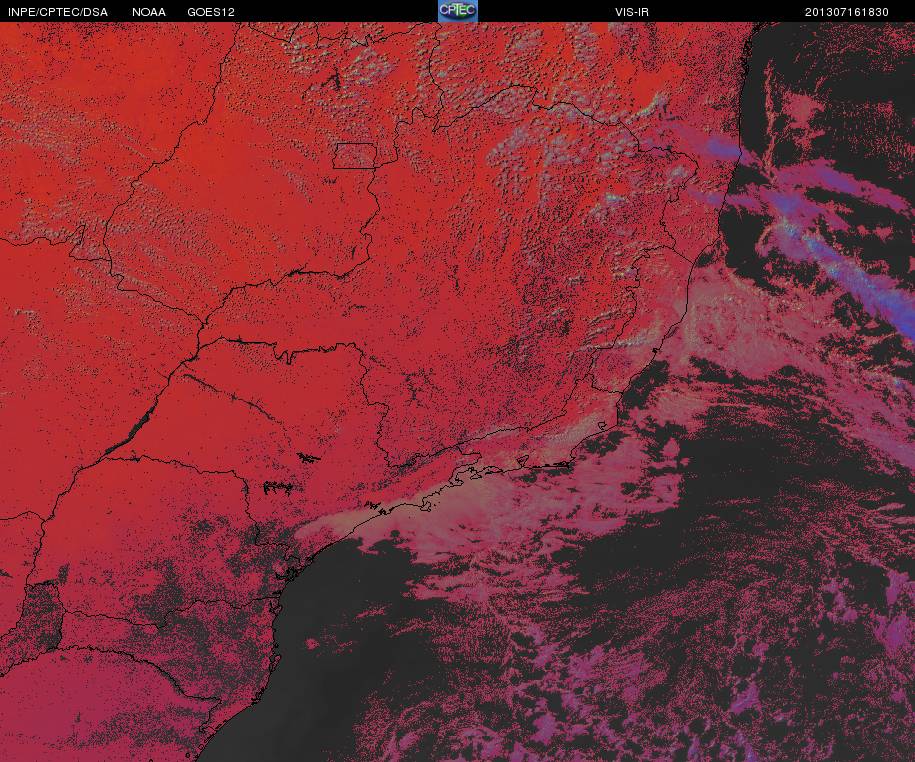Click the CPTEC logo in the header
Screen dimensions: 915x762
click(x=458, y=11)
